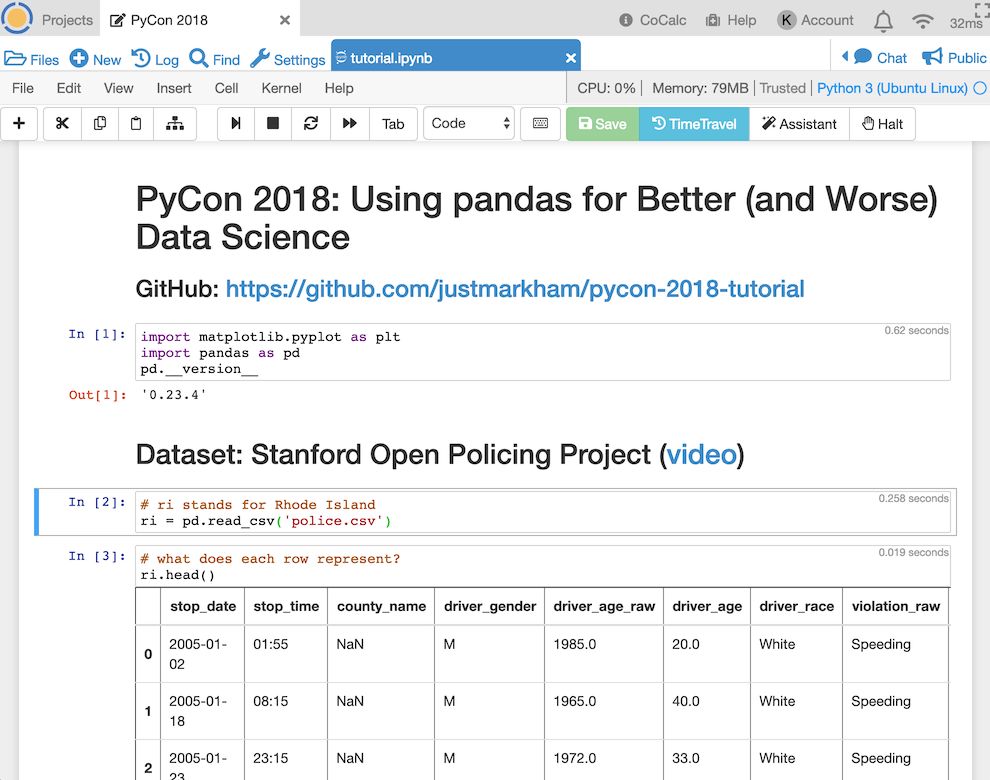Open the File menu
The width and height of the screenshot is (990, 780).
coord(23,88)
